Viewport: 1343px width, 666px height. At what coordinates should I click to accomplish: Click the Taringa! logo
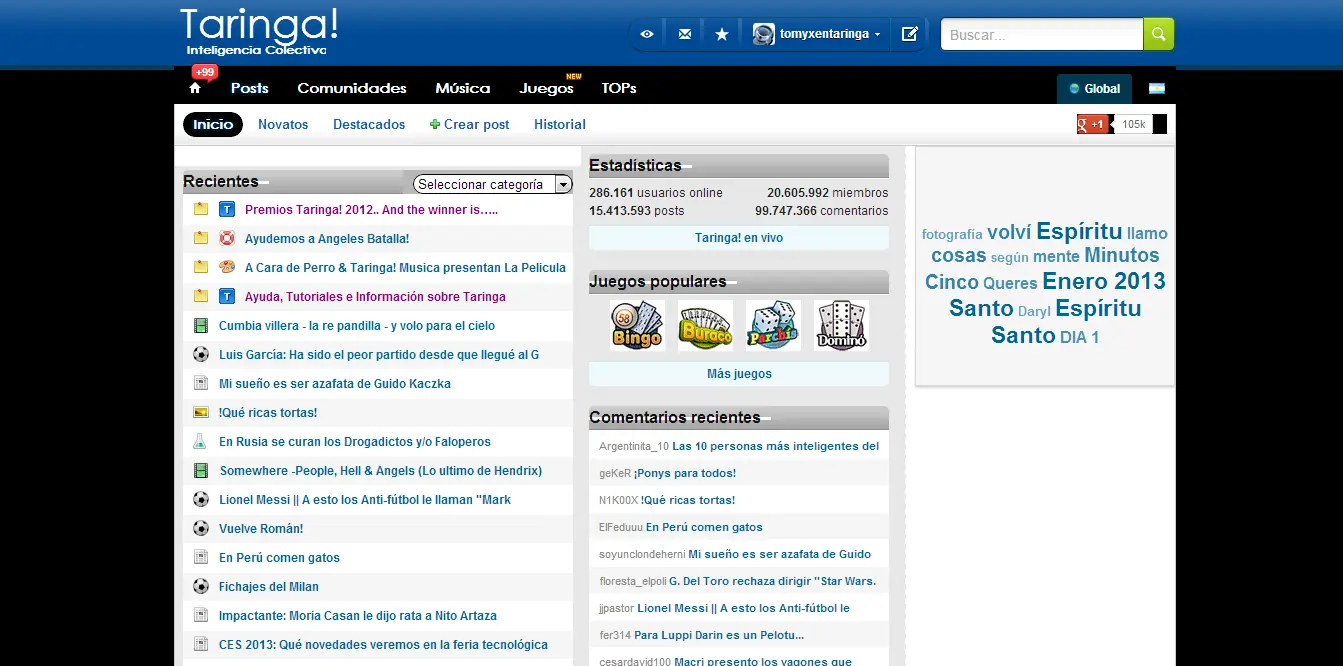[x=259, y=32]
